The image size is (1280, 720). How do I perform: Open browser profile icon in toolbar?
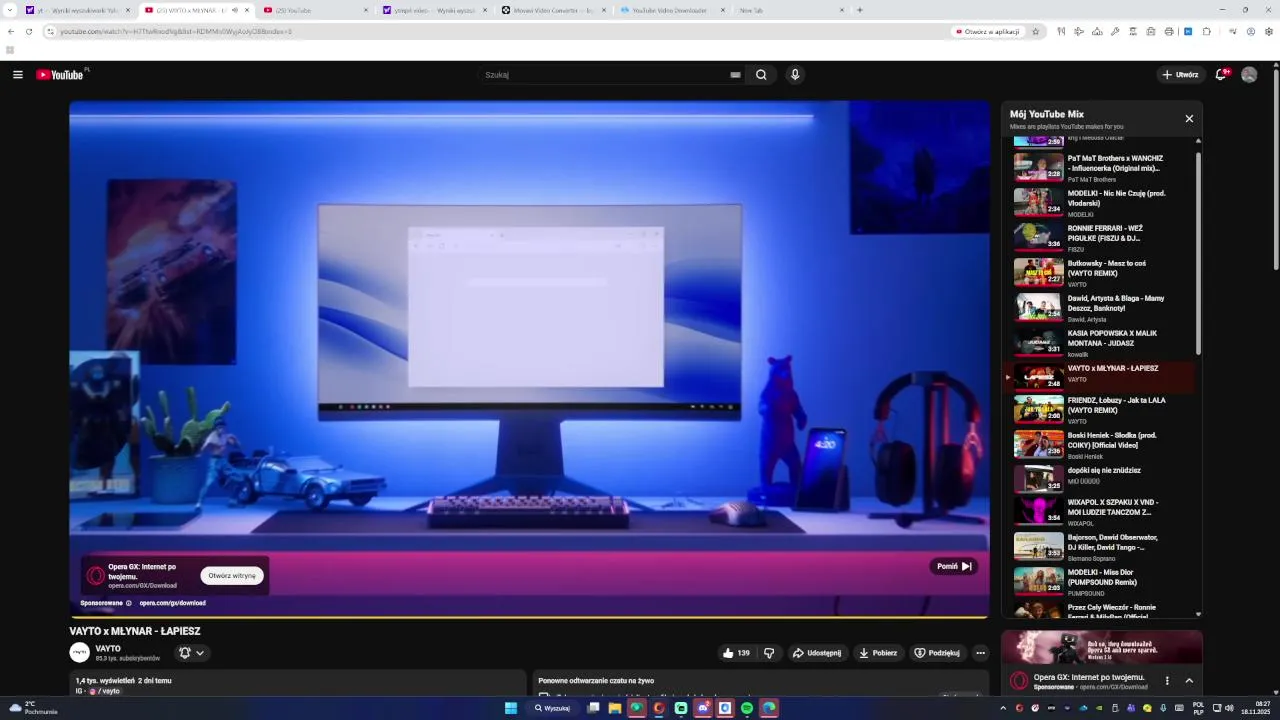point(1251,32)
